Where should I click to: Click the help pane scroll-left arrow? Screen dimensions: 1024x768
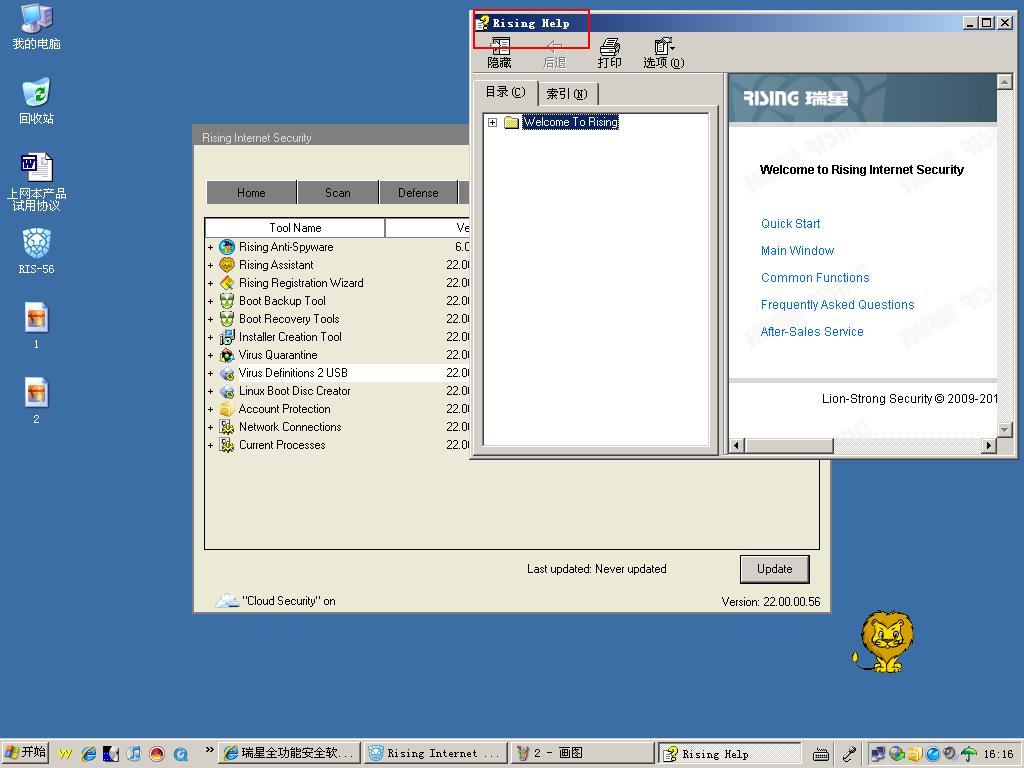pos(737,445)
